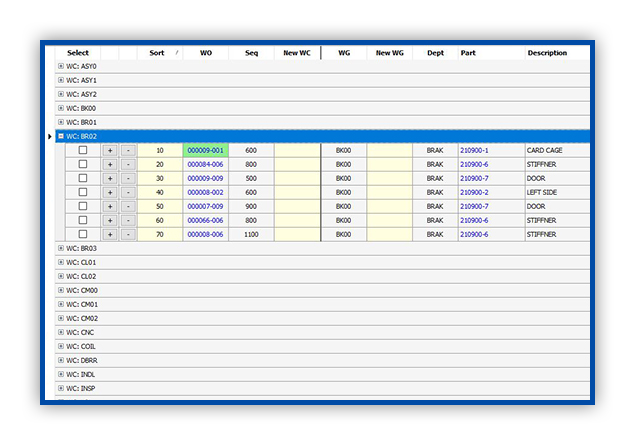Check the select box for WO 000007-009
635x445 pixels.
pos(83,206)
